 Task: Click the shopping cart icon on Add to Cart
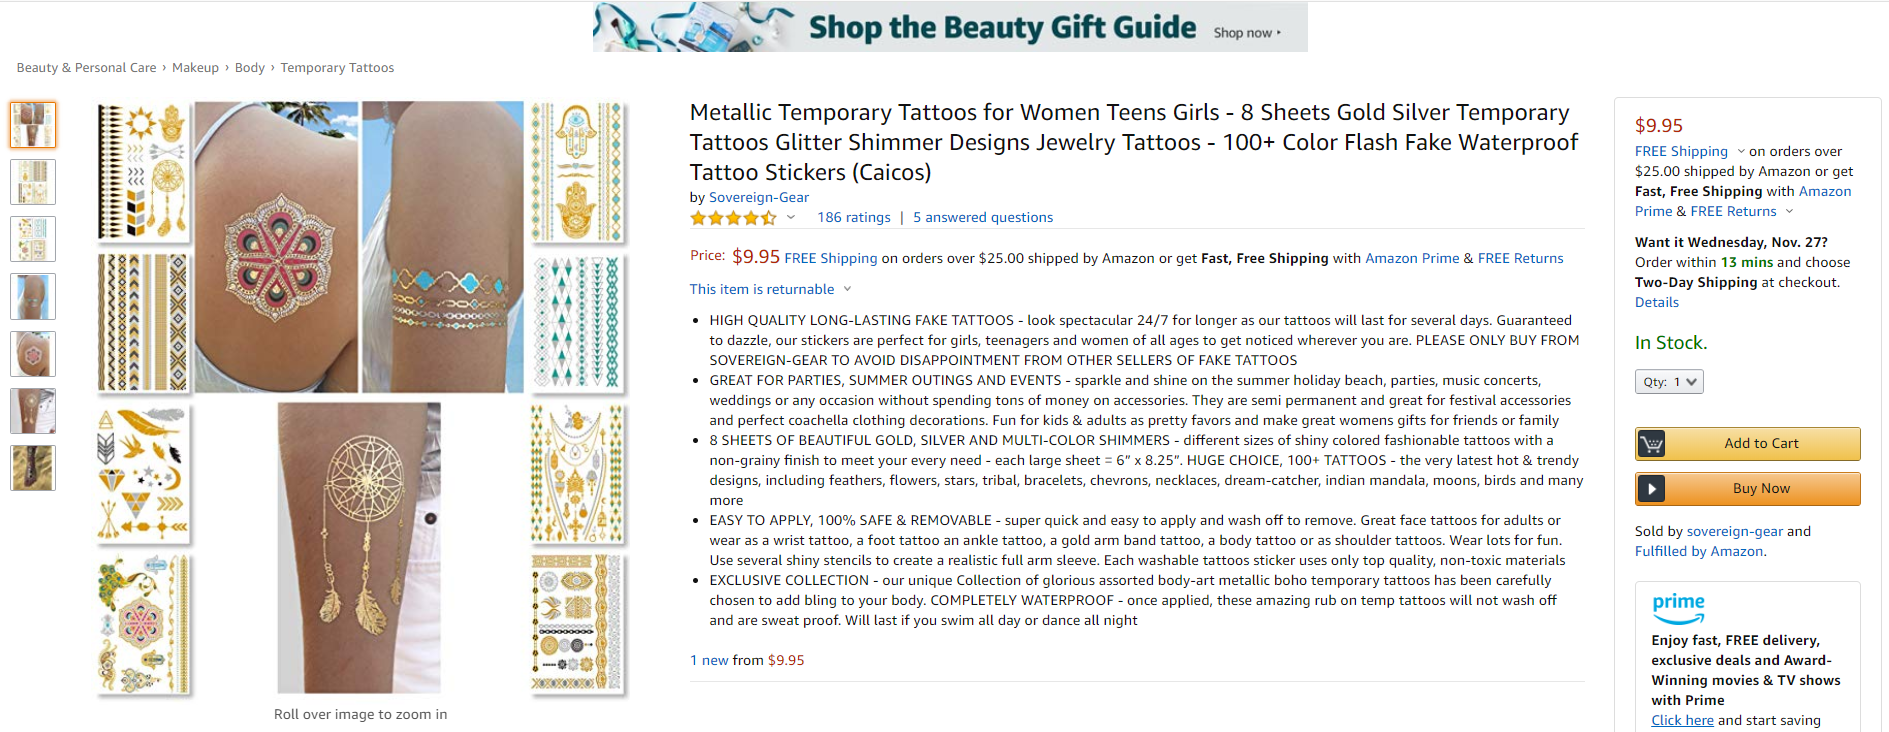[1652, 444]
